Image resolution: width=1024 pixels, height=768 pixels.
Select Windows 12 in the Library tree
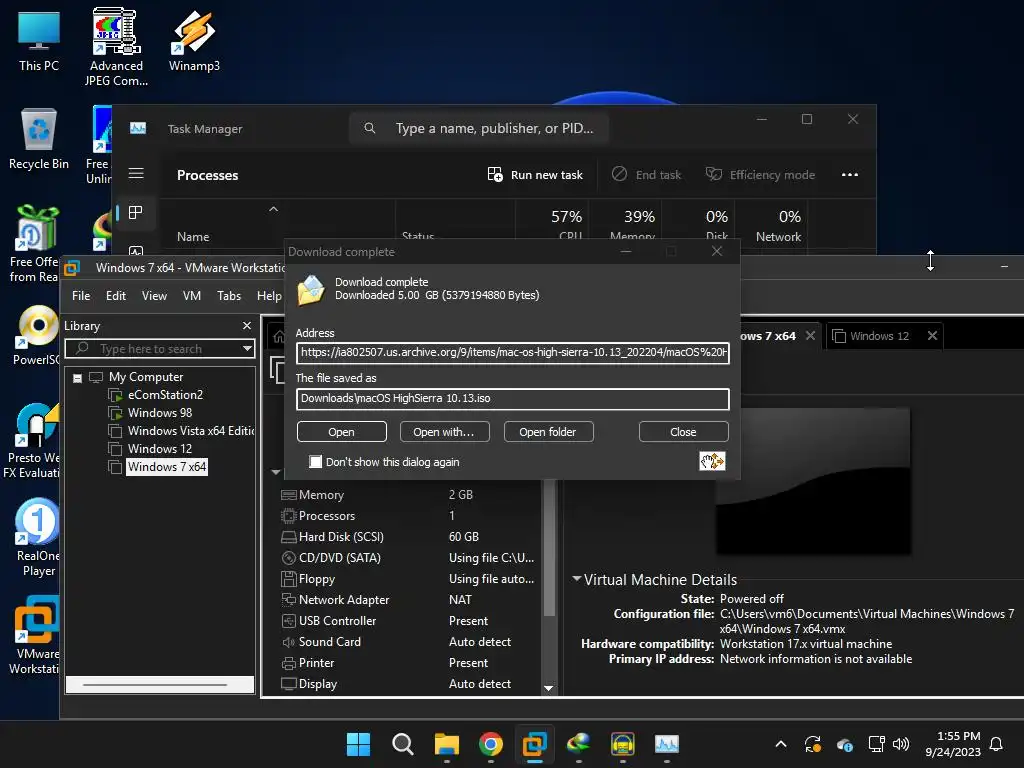[x=160, y=449]
